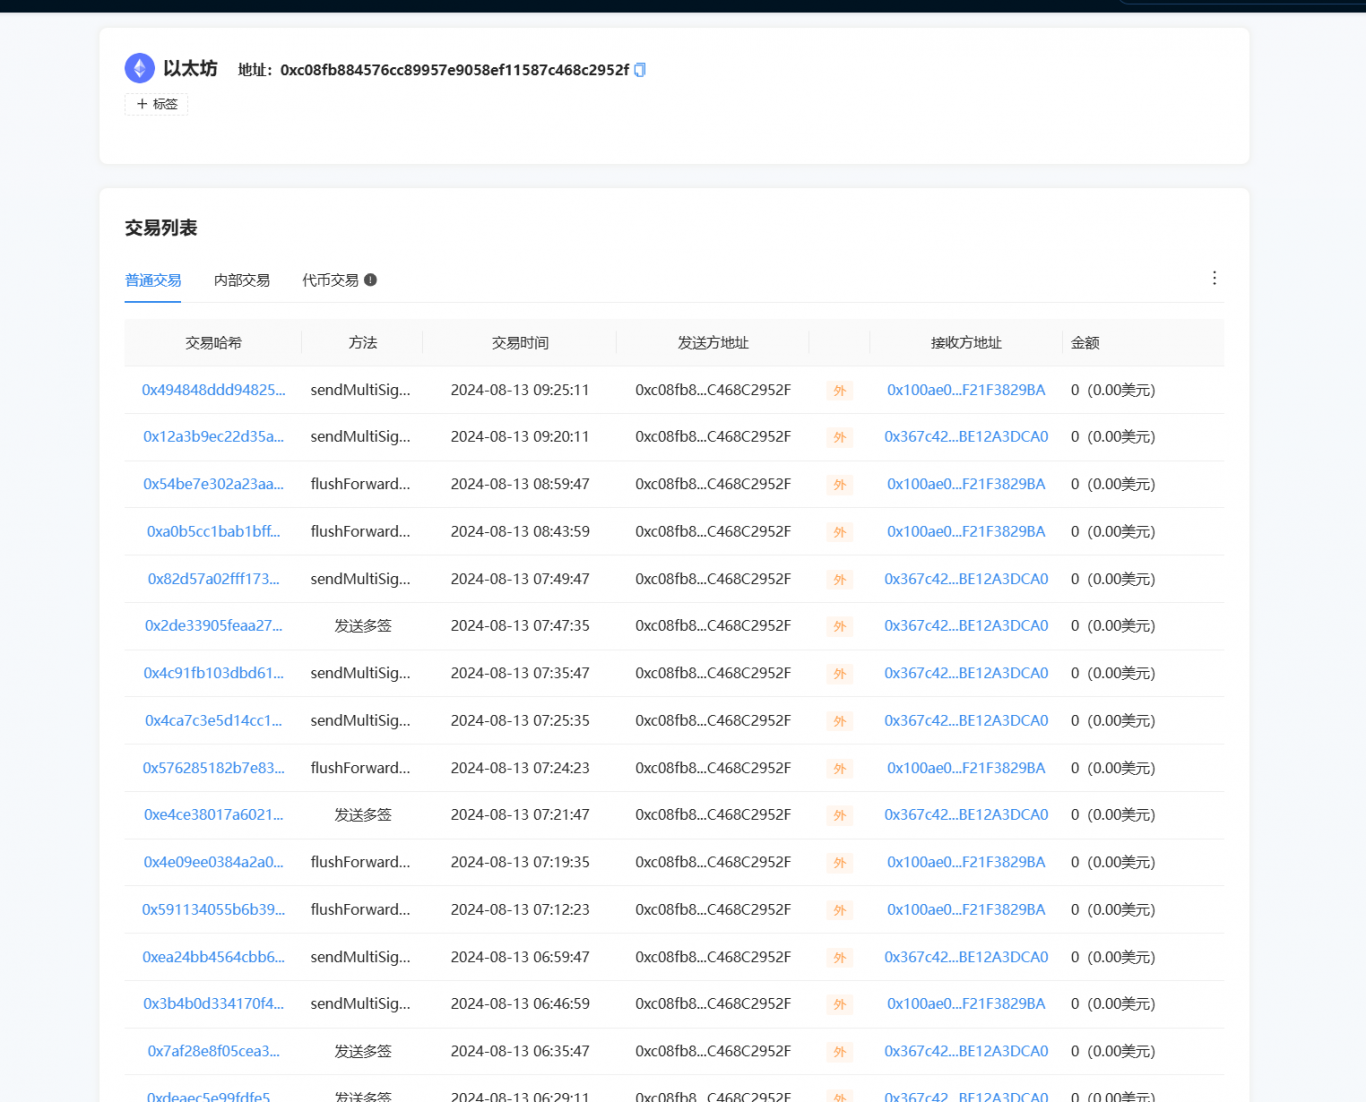Click flushForward... method in 08:59:47 row

click(360, 484)
